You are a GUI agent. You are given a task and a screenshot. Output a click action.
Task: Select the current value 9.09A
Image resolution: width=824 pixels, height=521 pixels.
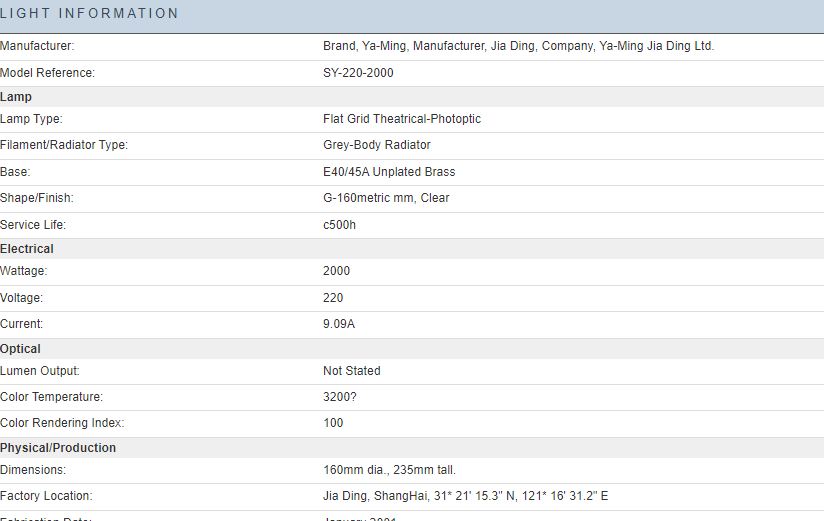339,324
